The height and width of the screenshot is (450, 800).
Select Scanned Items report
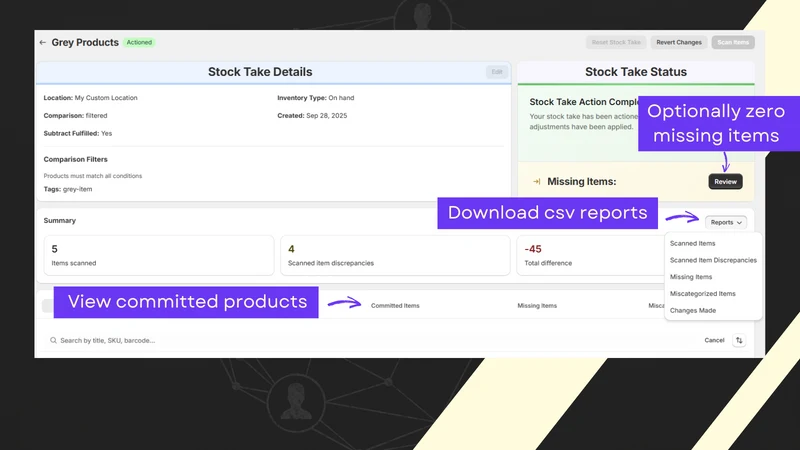pyautogui.click(x=692, y=243)
